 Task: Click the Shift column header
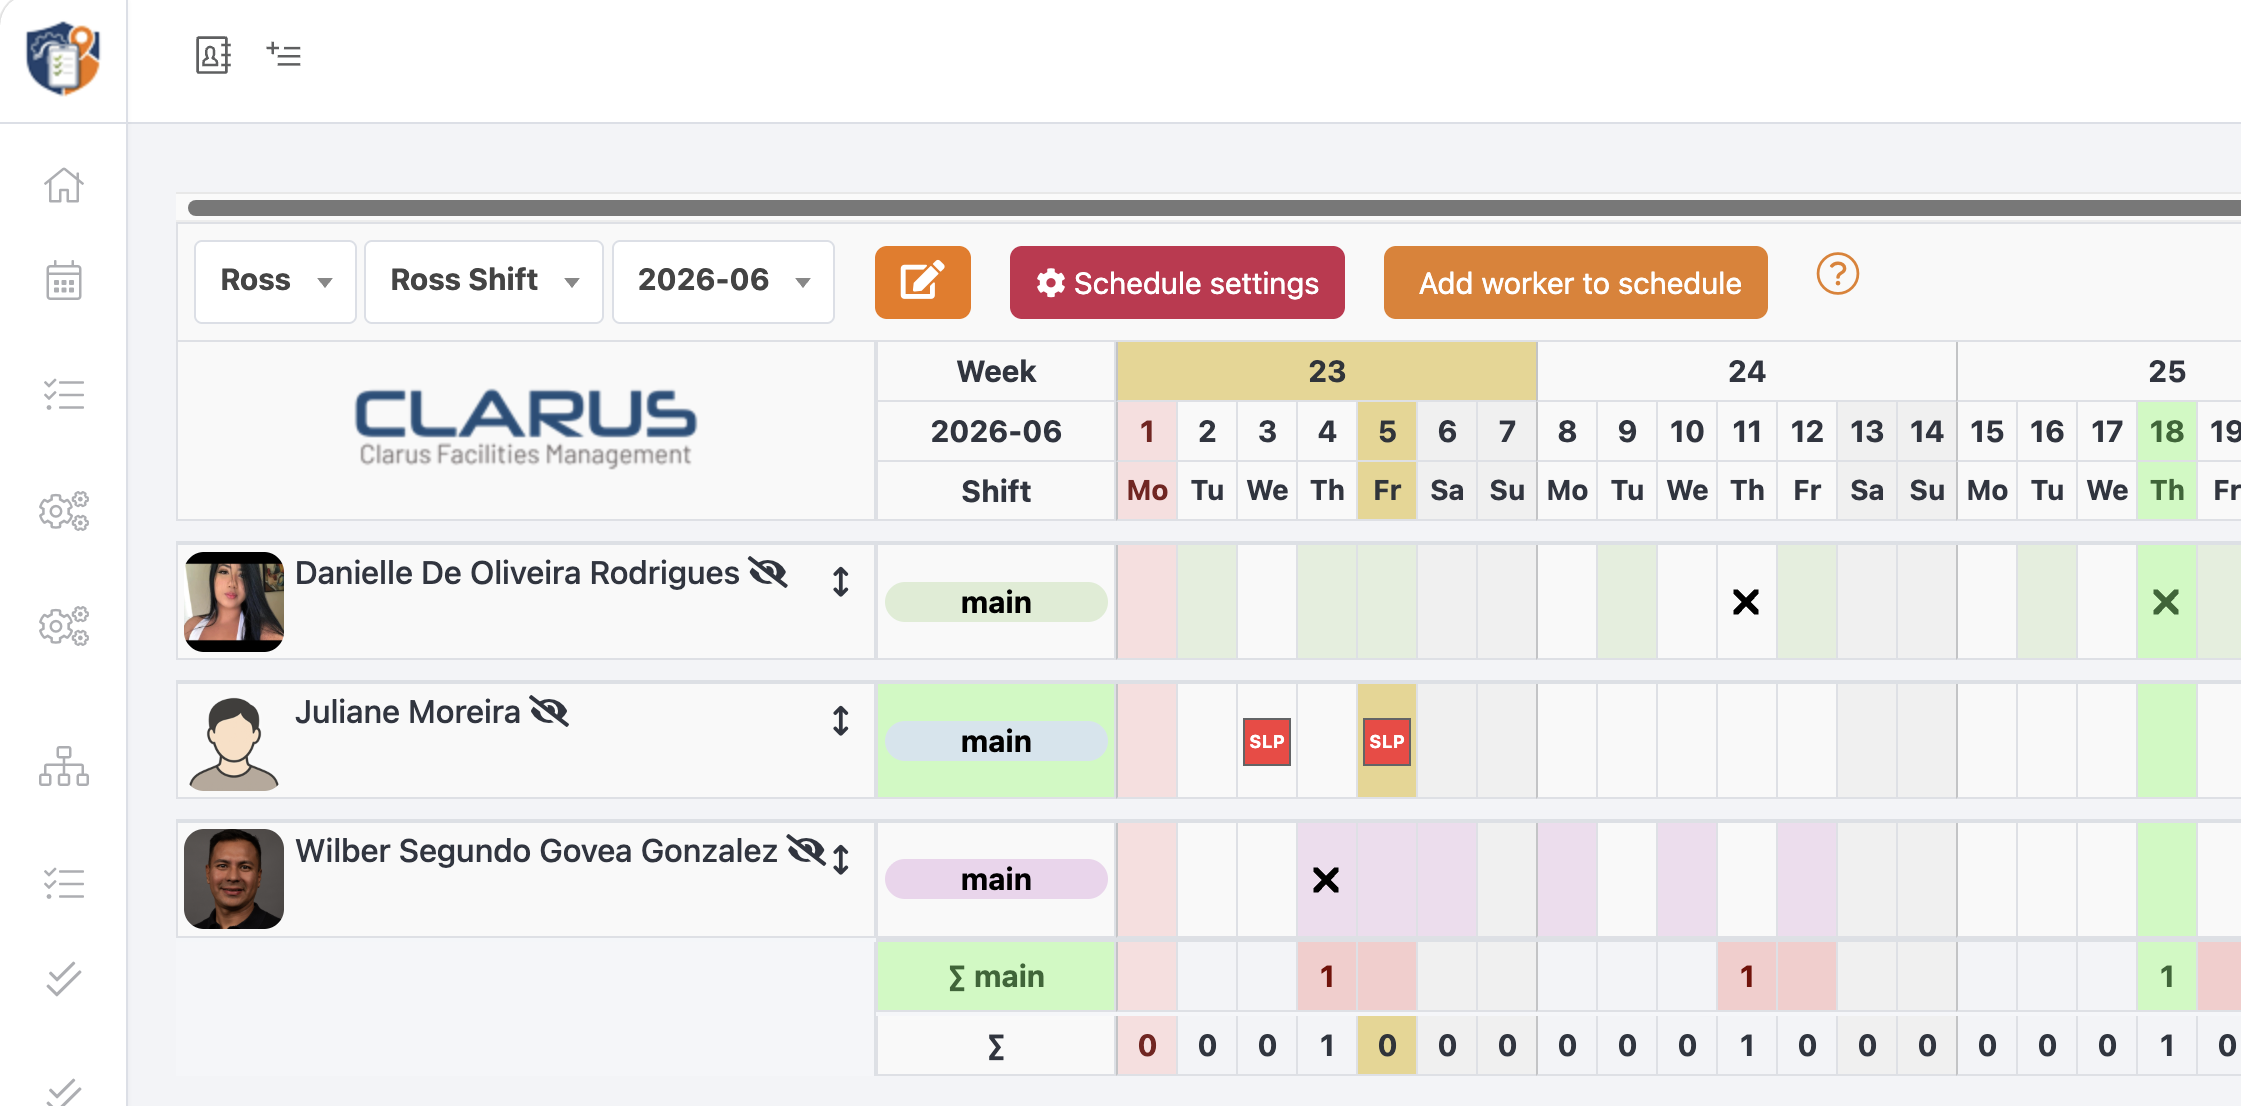(x=996, y=490)
